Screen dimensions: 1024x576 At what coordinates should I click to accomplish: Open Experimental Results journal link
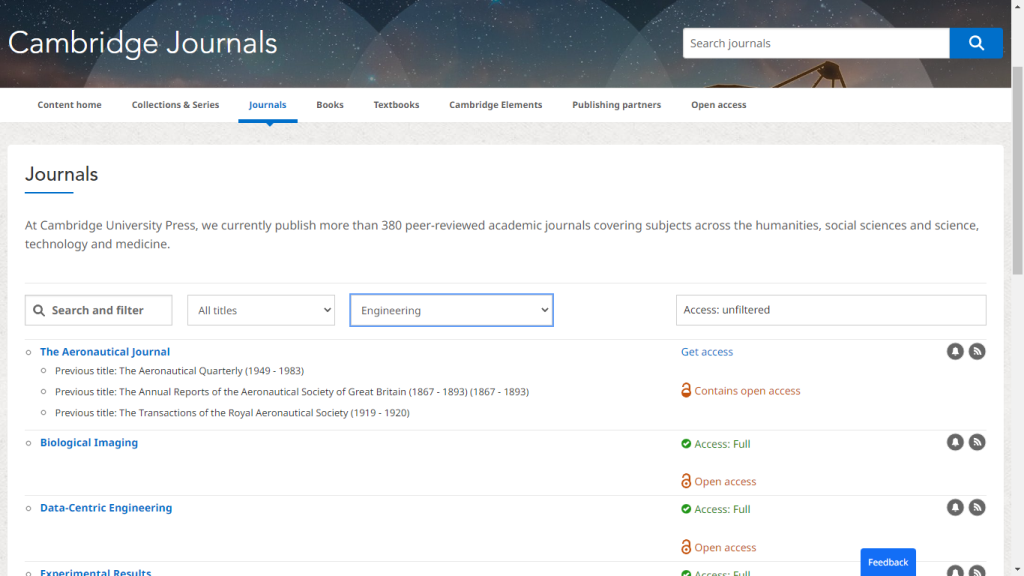point(95,572)
